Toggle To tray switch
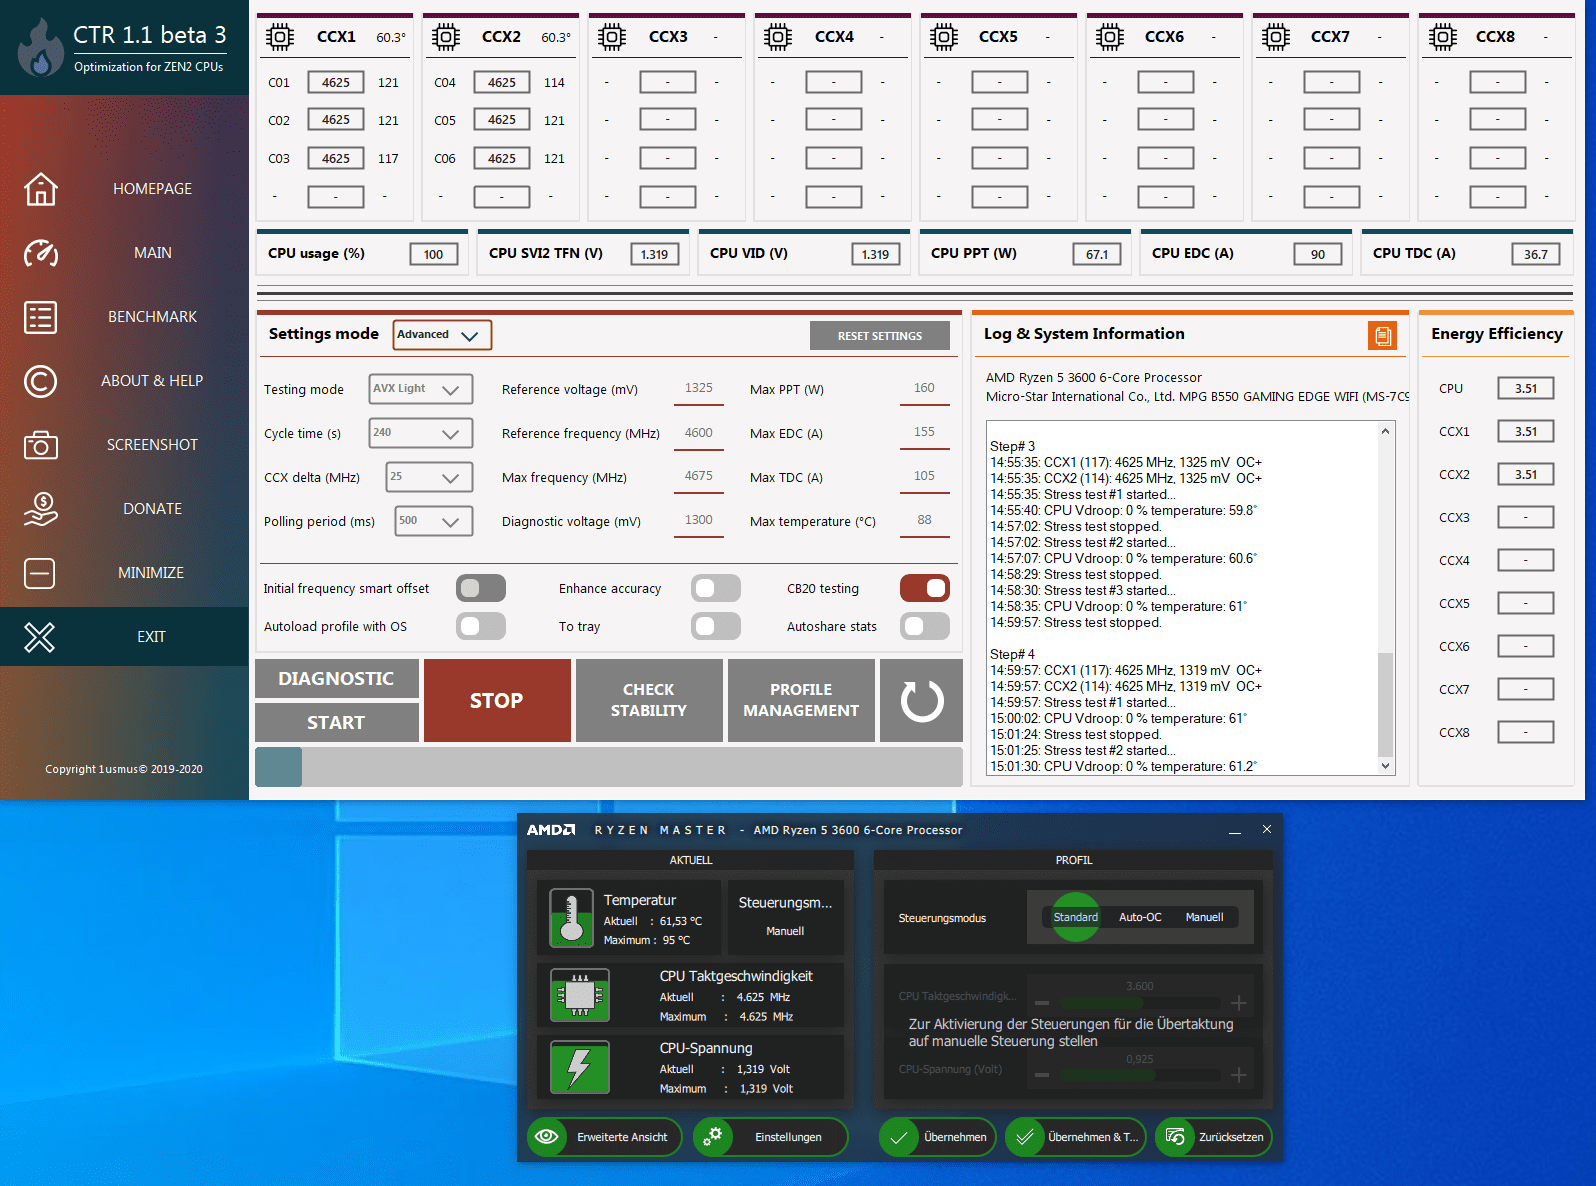 coord(716,626)
